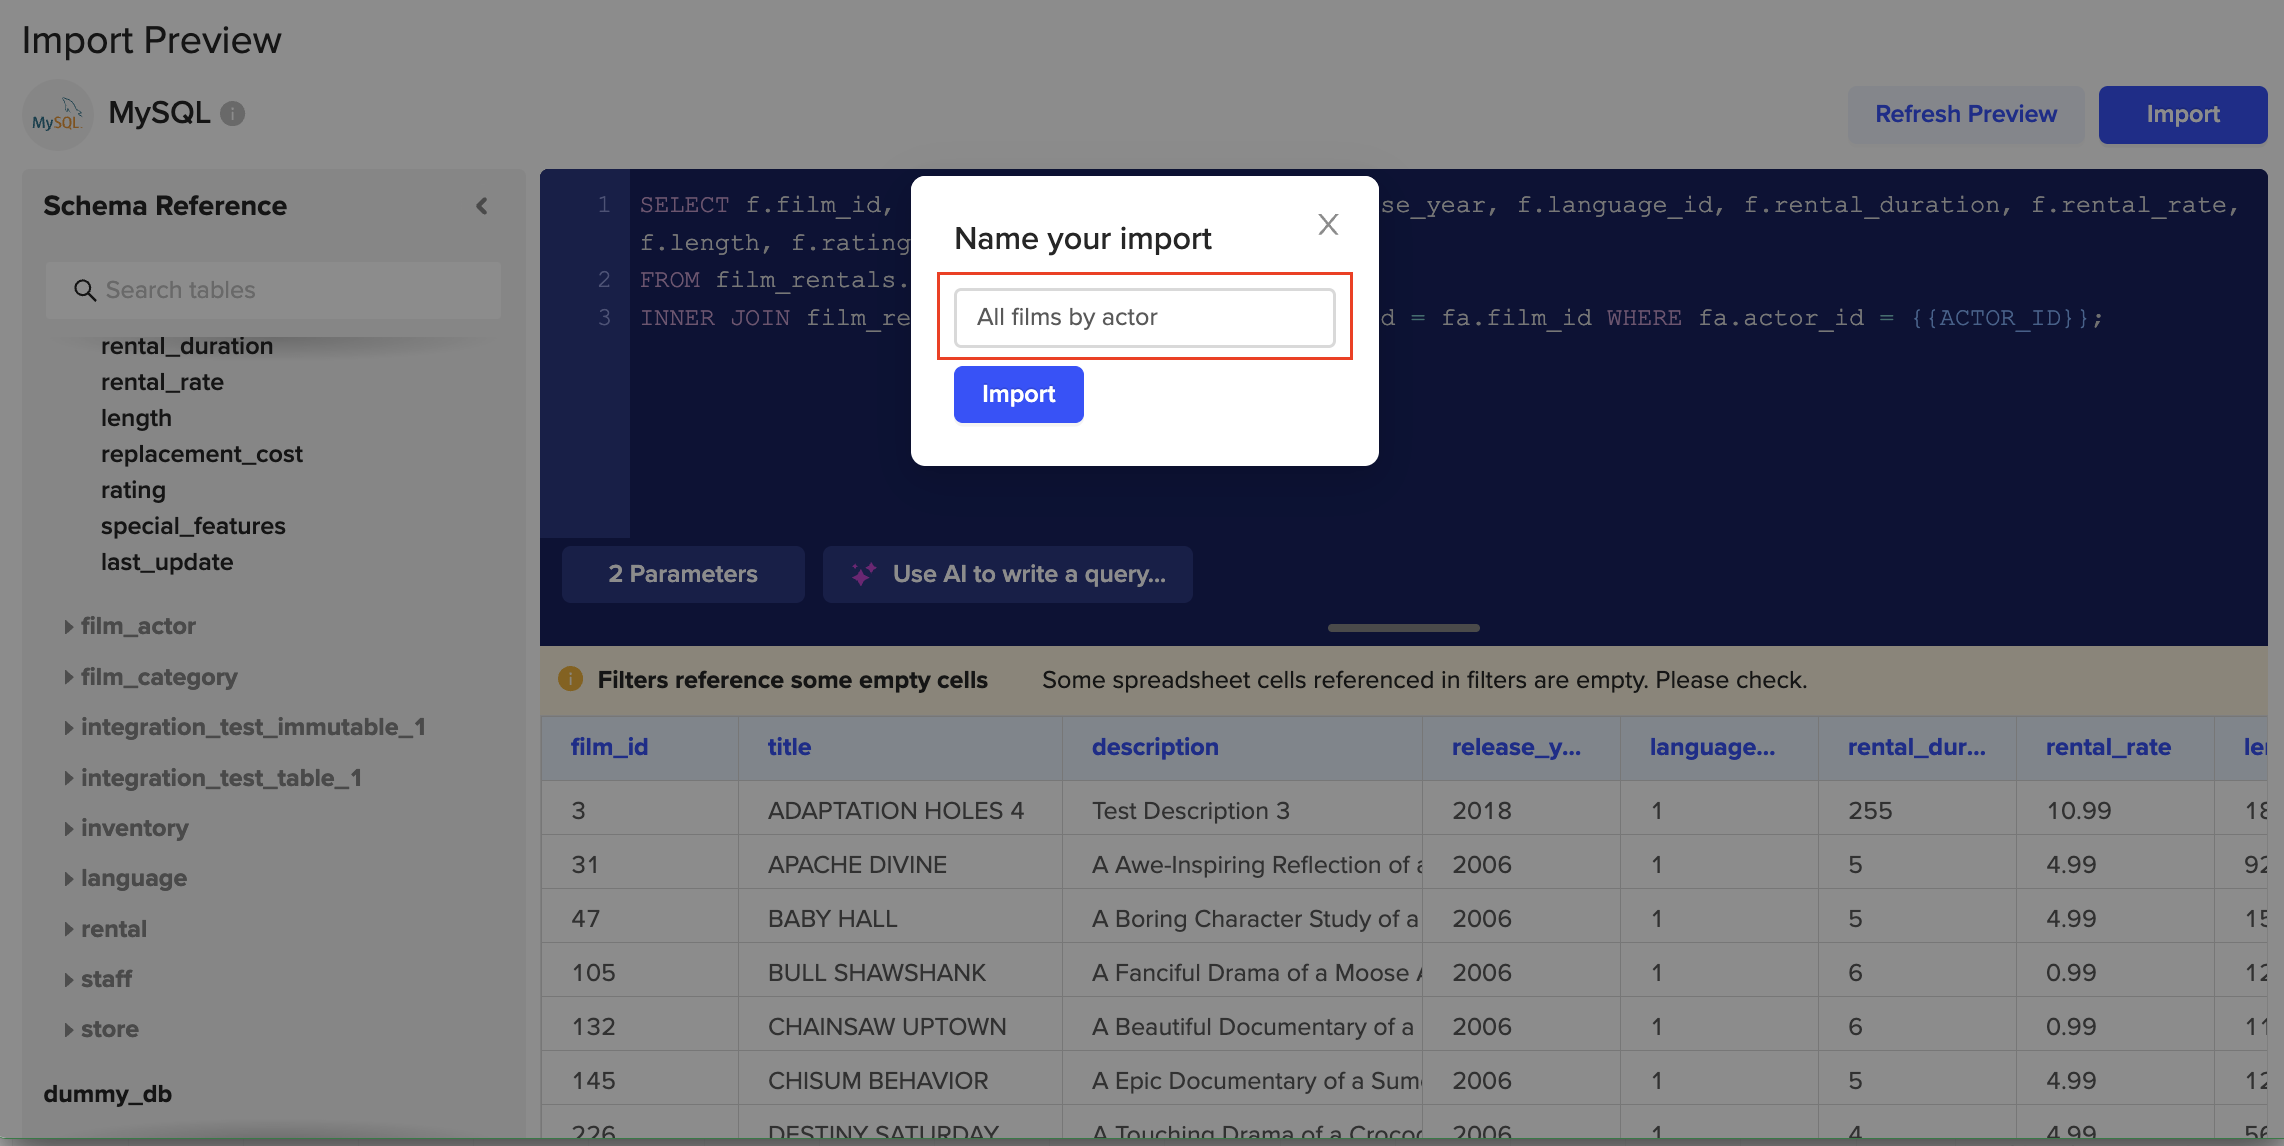Click the orange warning icon
2284x1146 pixels.
(570, 679)
